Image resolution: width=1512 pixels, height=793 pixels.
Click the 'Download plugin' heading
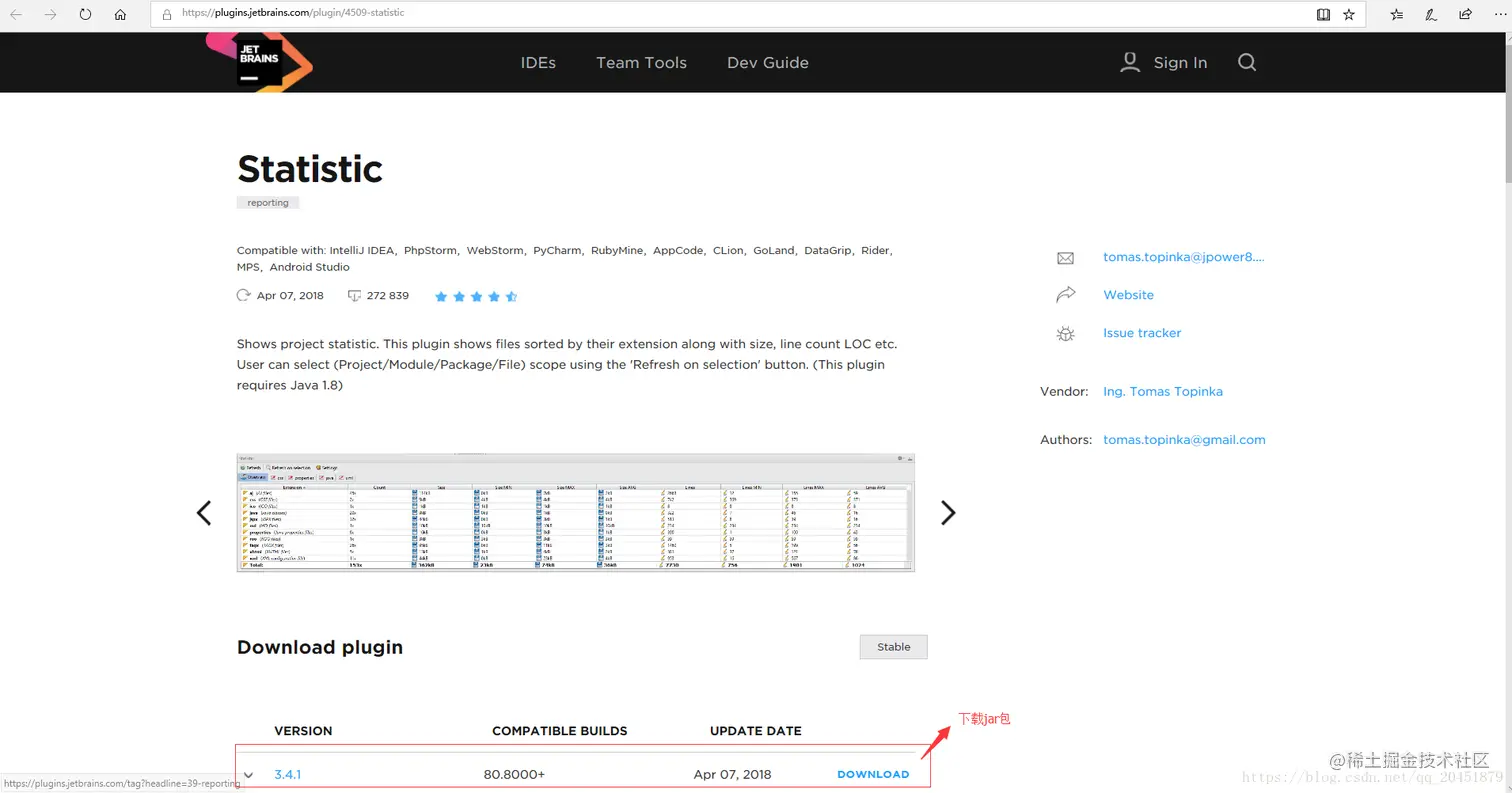pyautogui.click(x=320, y=647)
